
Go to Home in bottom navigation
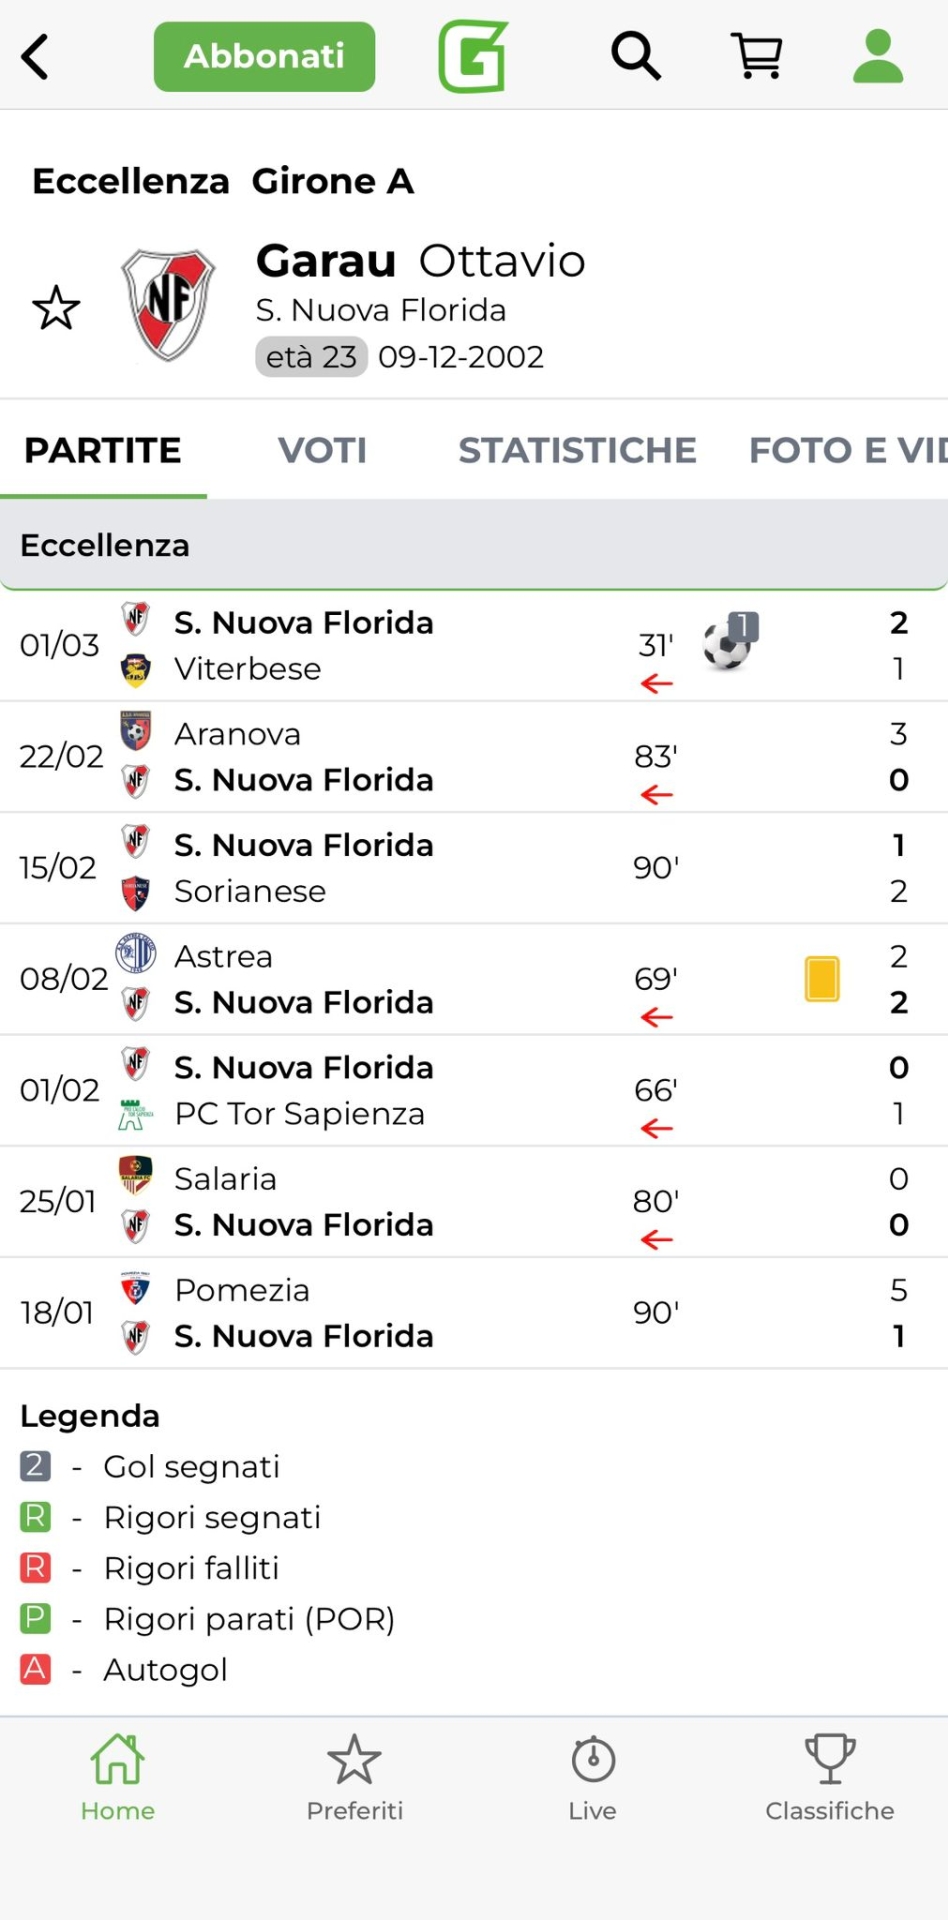click(118, 1777)
